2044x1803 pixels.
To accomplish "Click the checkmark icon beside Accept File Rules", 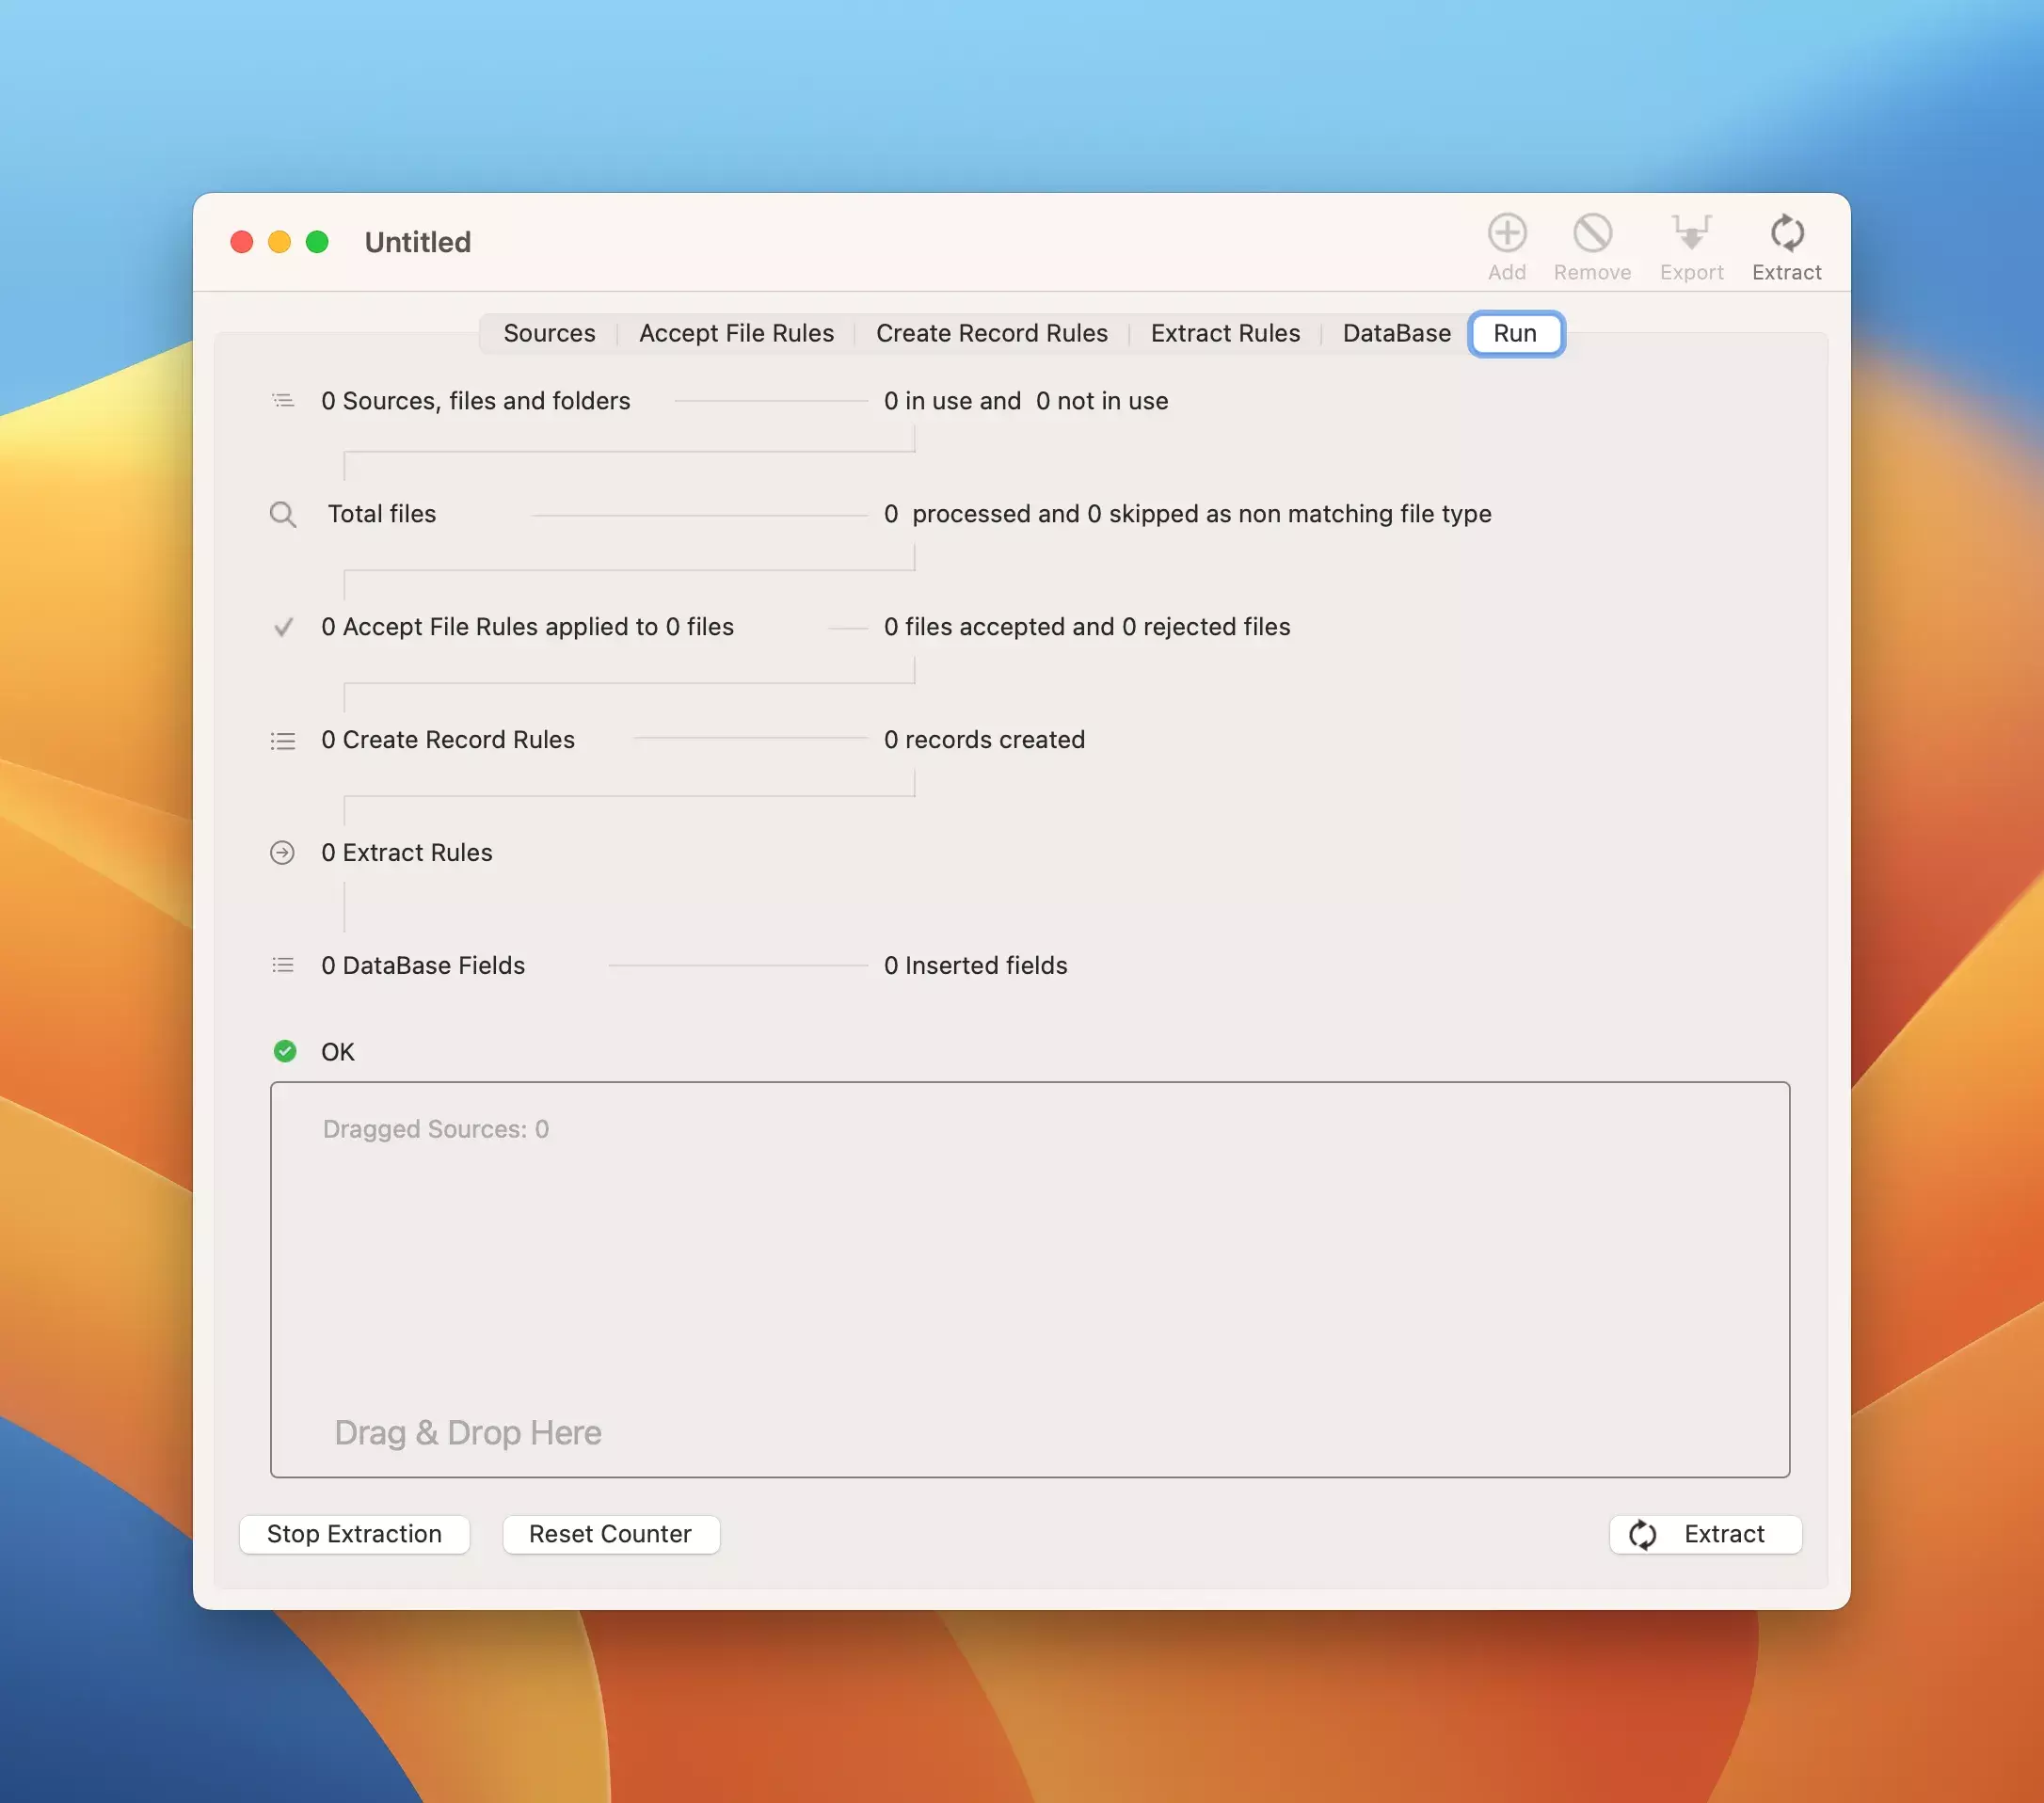I will pos(283,627).
